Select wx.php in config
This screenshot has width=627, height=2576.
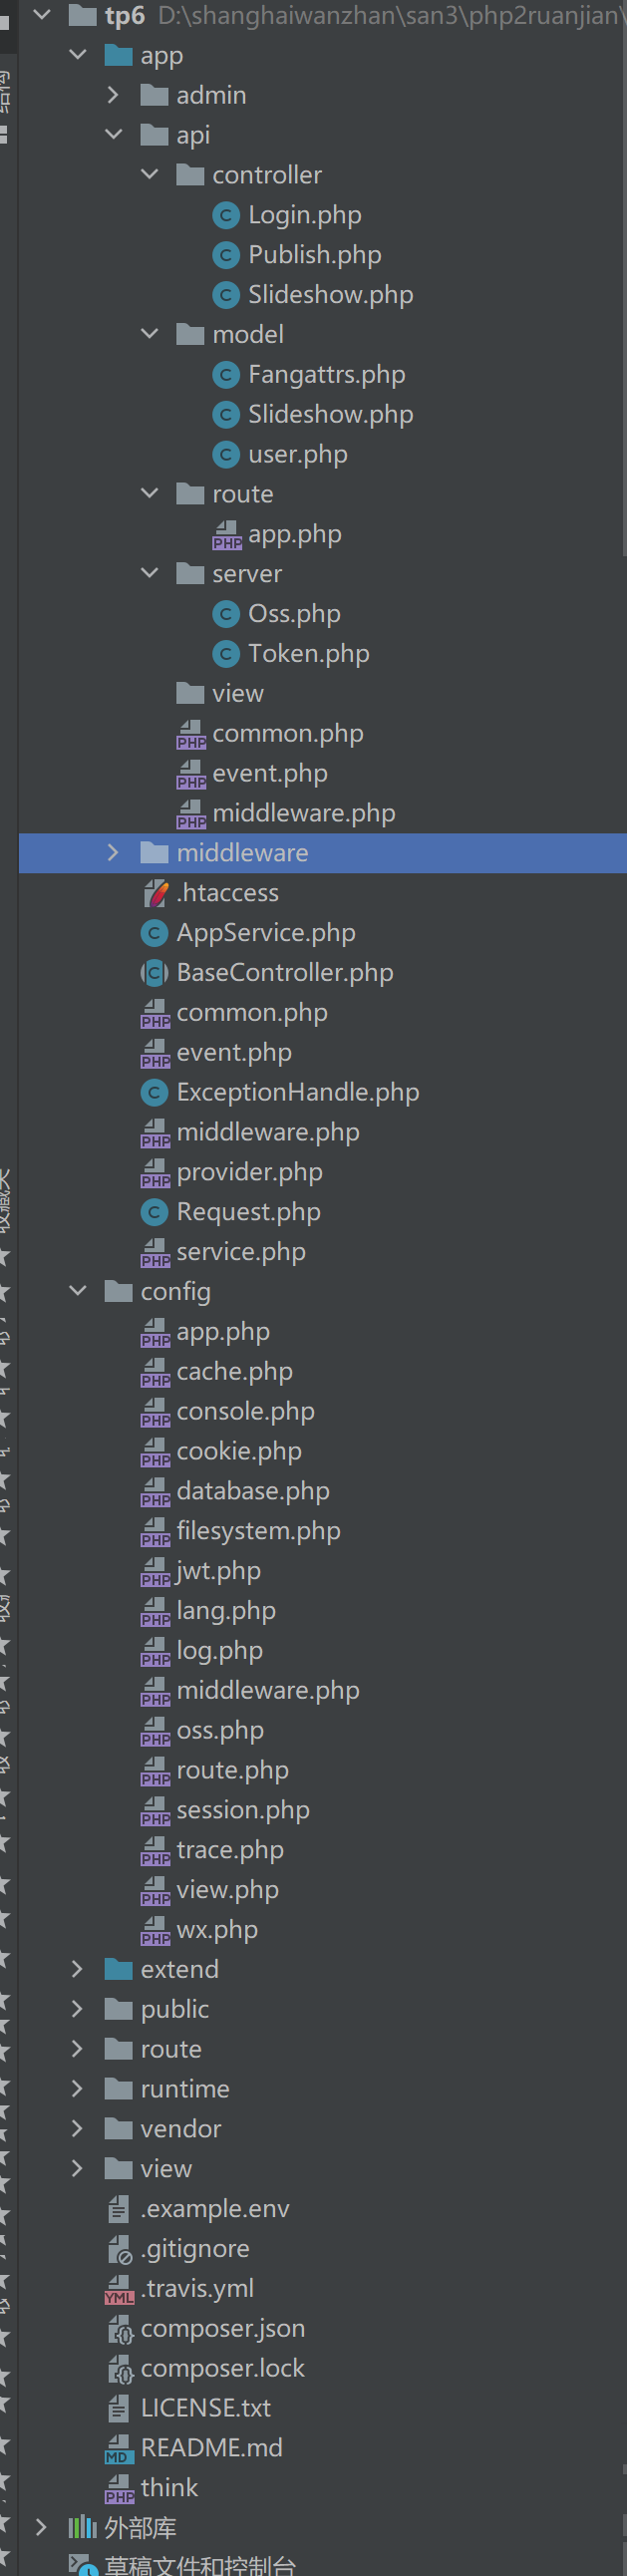coord(217,1930)
